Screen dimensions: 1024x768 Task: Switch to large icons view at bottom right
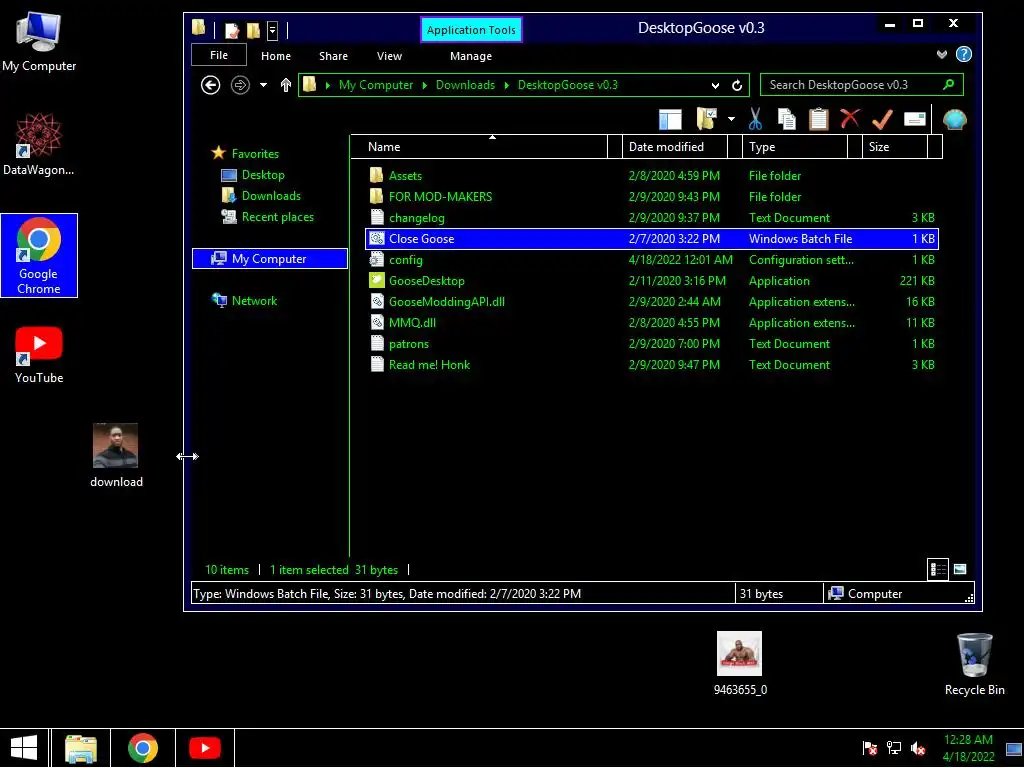tap(960, 569)
